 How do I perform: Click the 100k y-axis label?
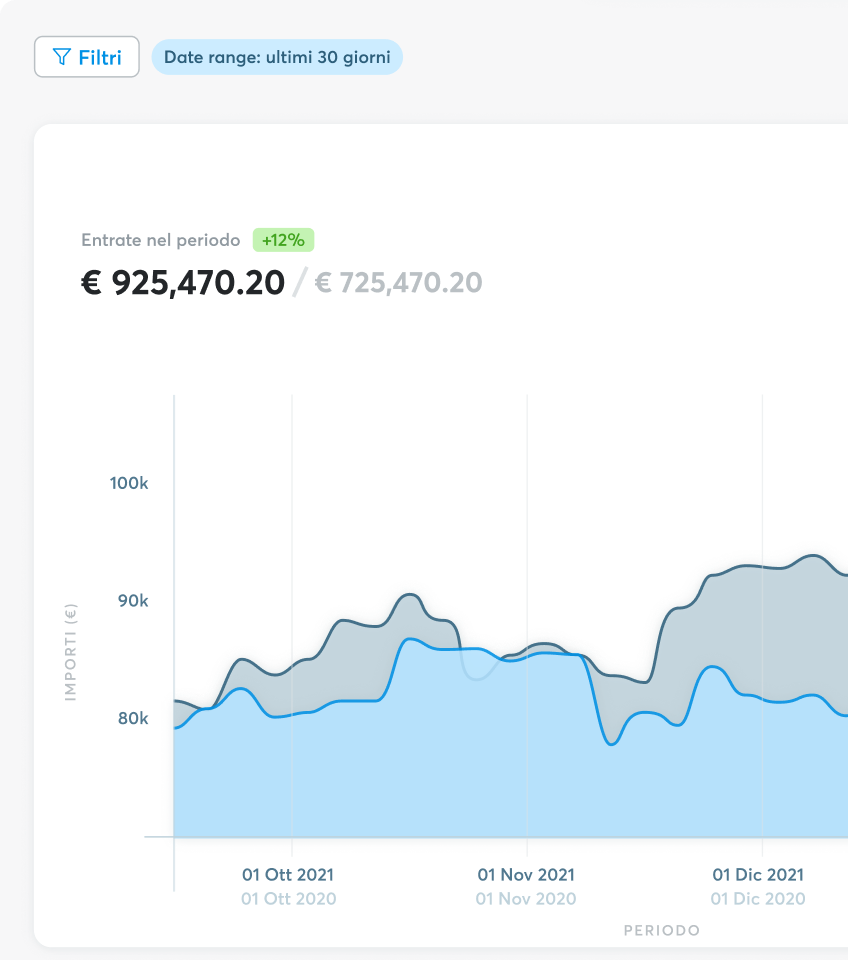(x=129, y=483)
